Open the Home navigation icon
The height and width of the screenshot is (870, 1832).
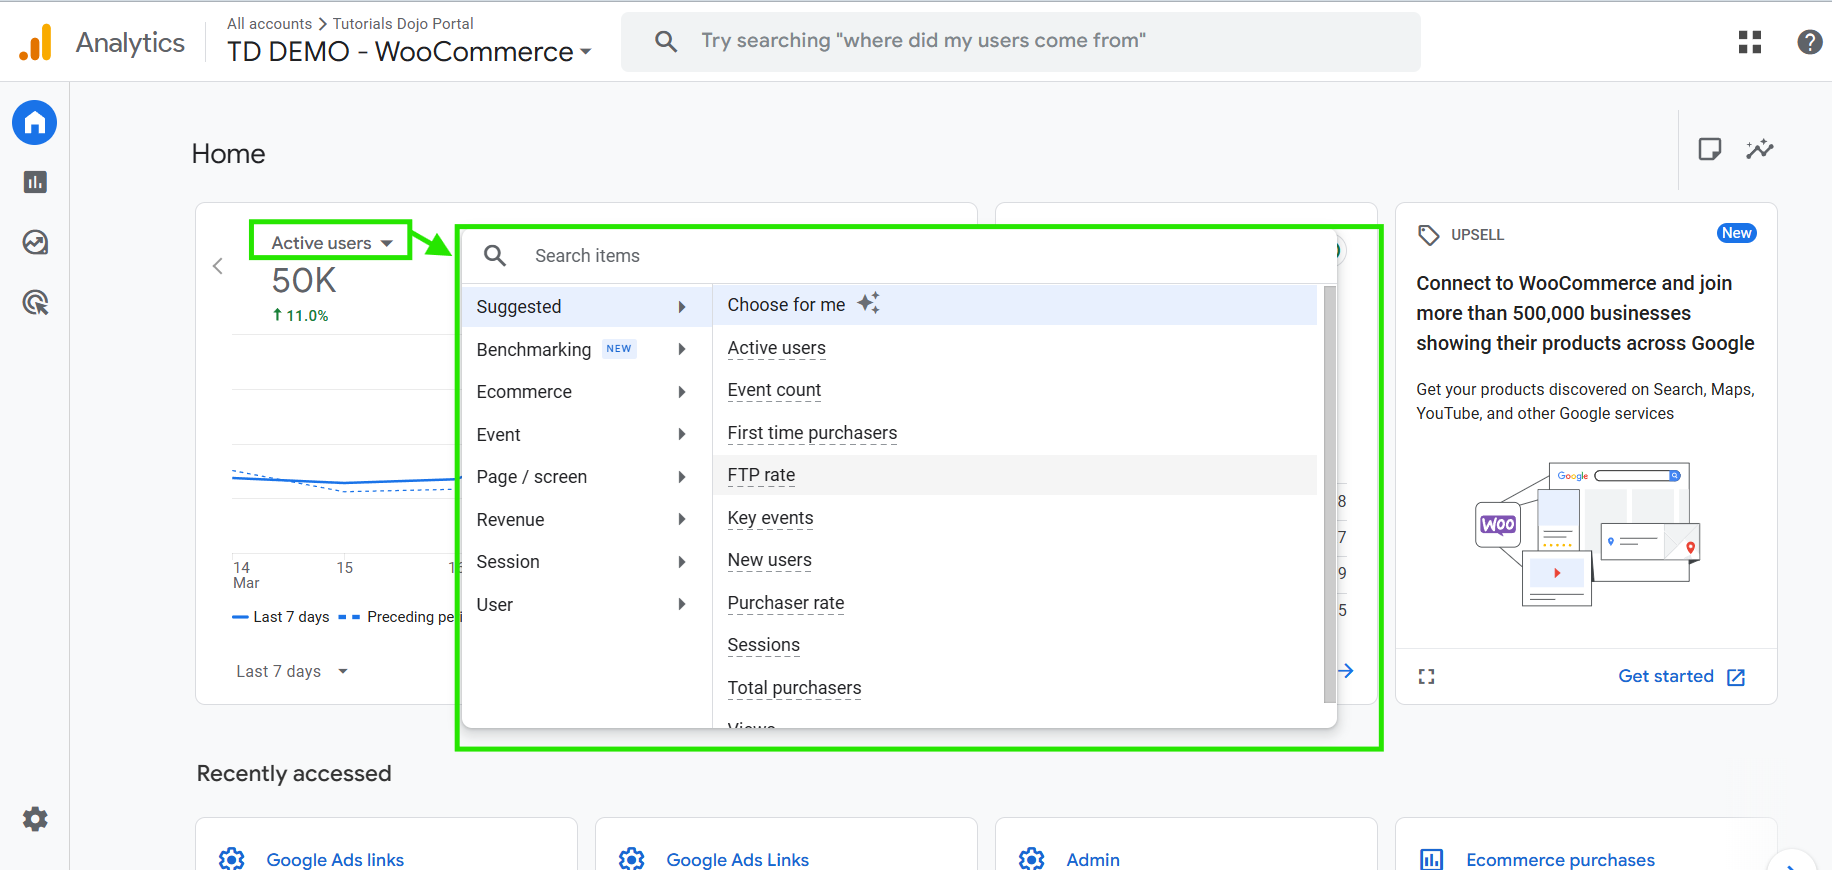tap(35, 123)
